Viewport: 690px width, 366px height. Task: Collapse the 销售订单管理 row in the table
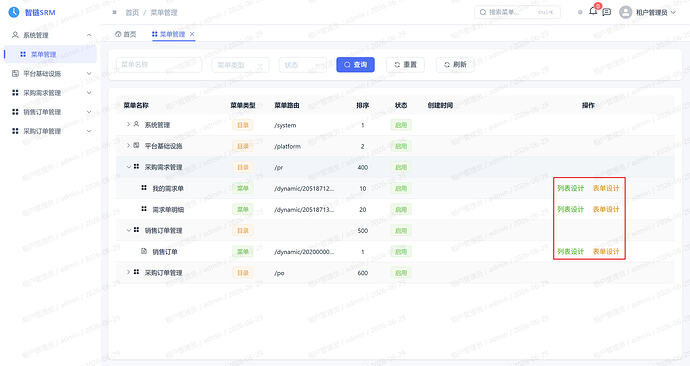tap(128, 230)
